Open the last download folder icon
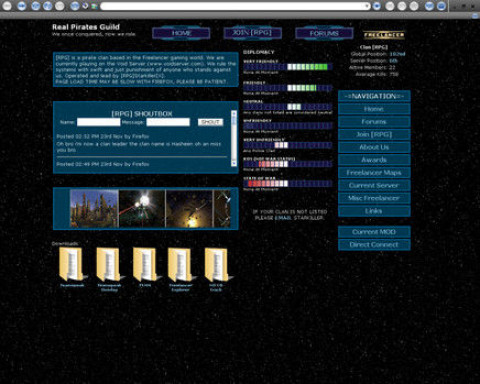Screen dimensions: 480x384 pyautogui.click(x=216, y=264)
